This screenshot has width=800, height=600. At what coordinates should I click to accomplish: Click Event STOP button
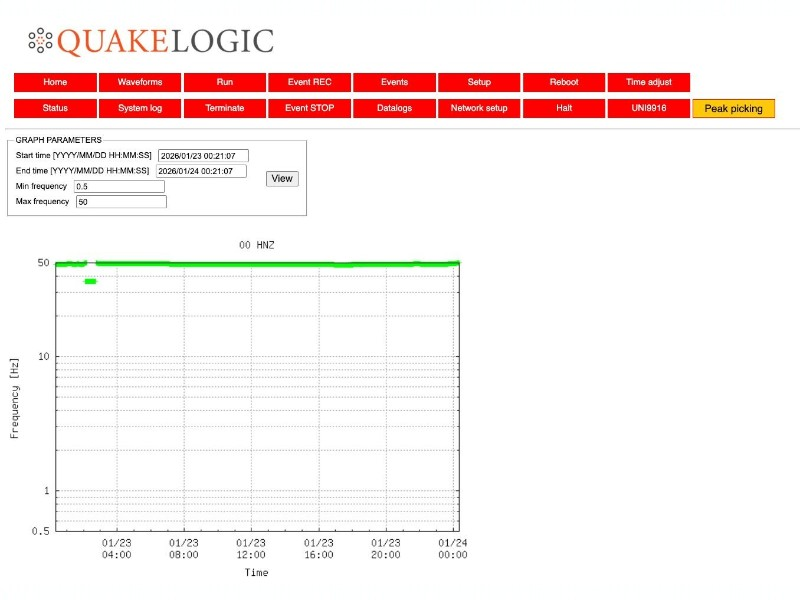[x=309, y=108]
